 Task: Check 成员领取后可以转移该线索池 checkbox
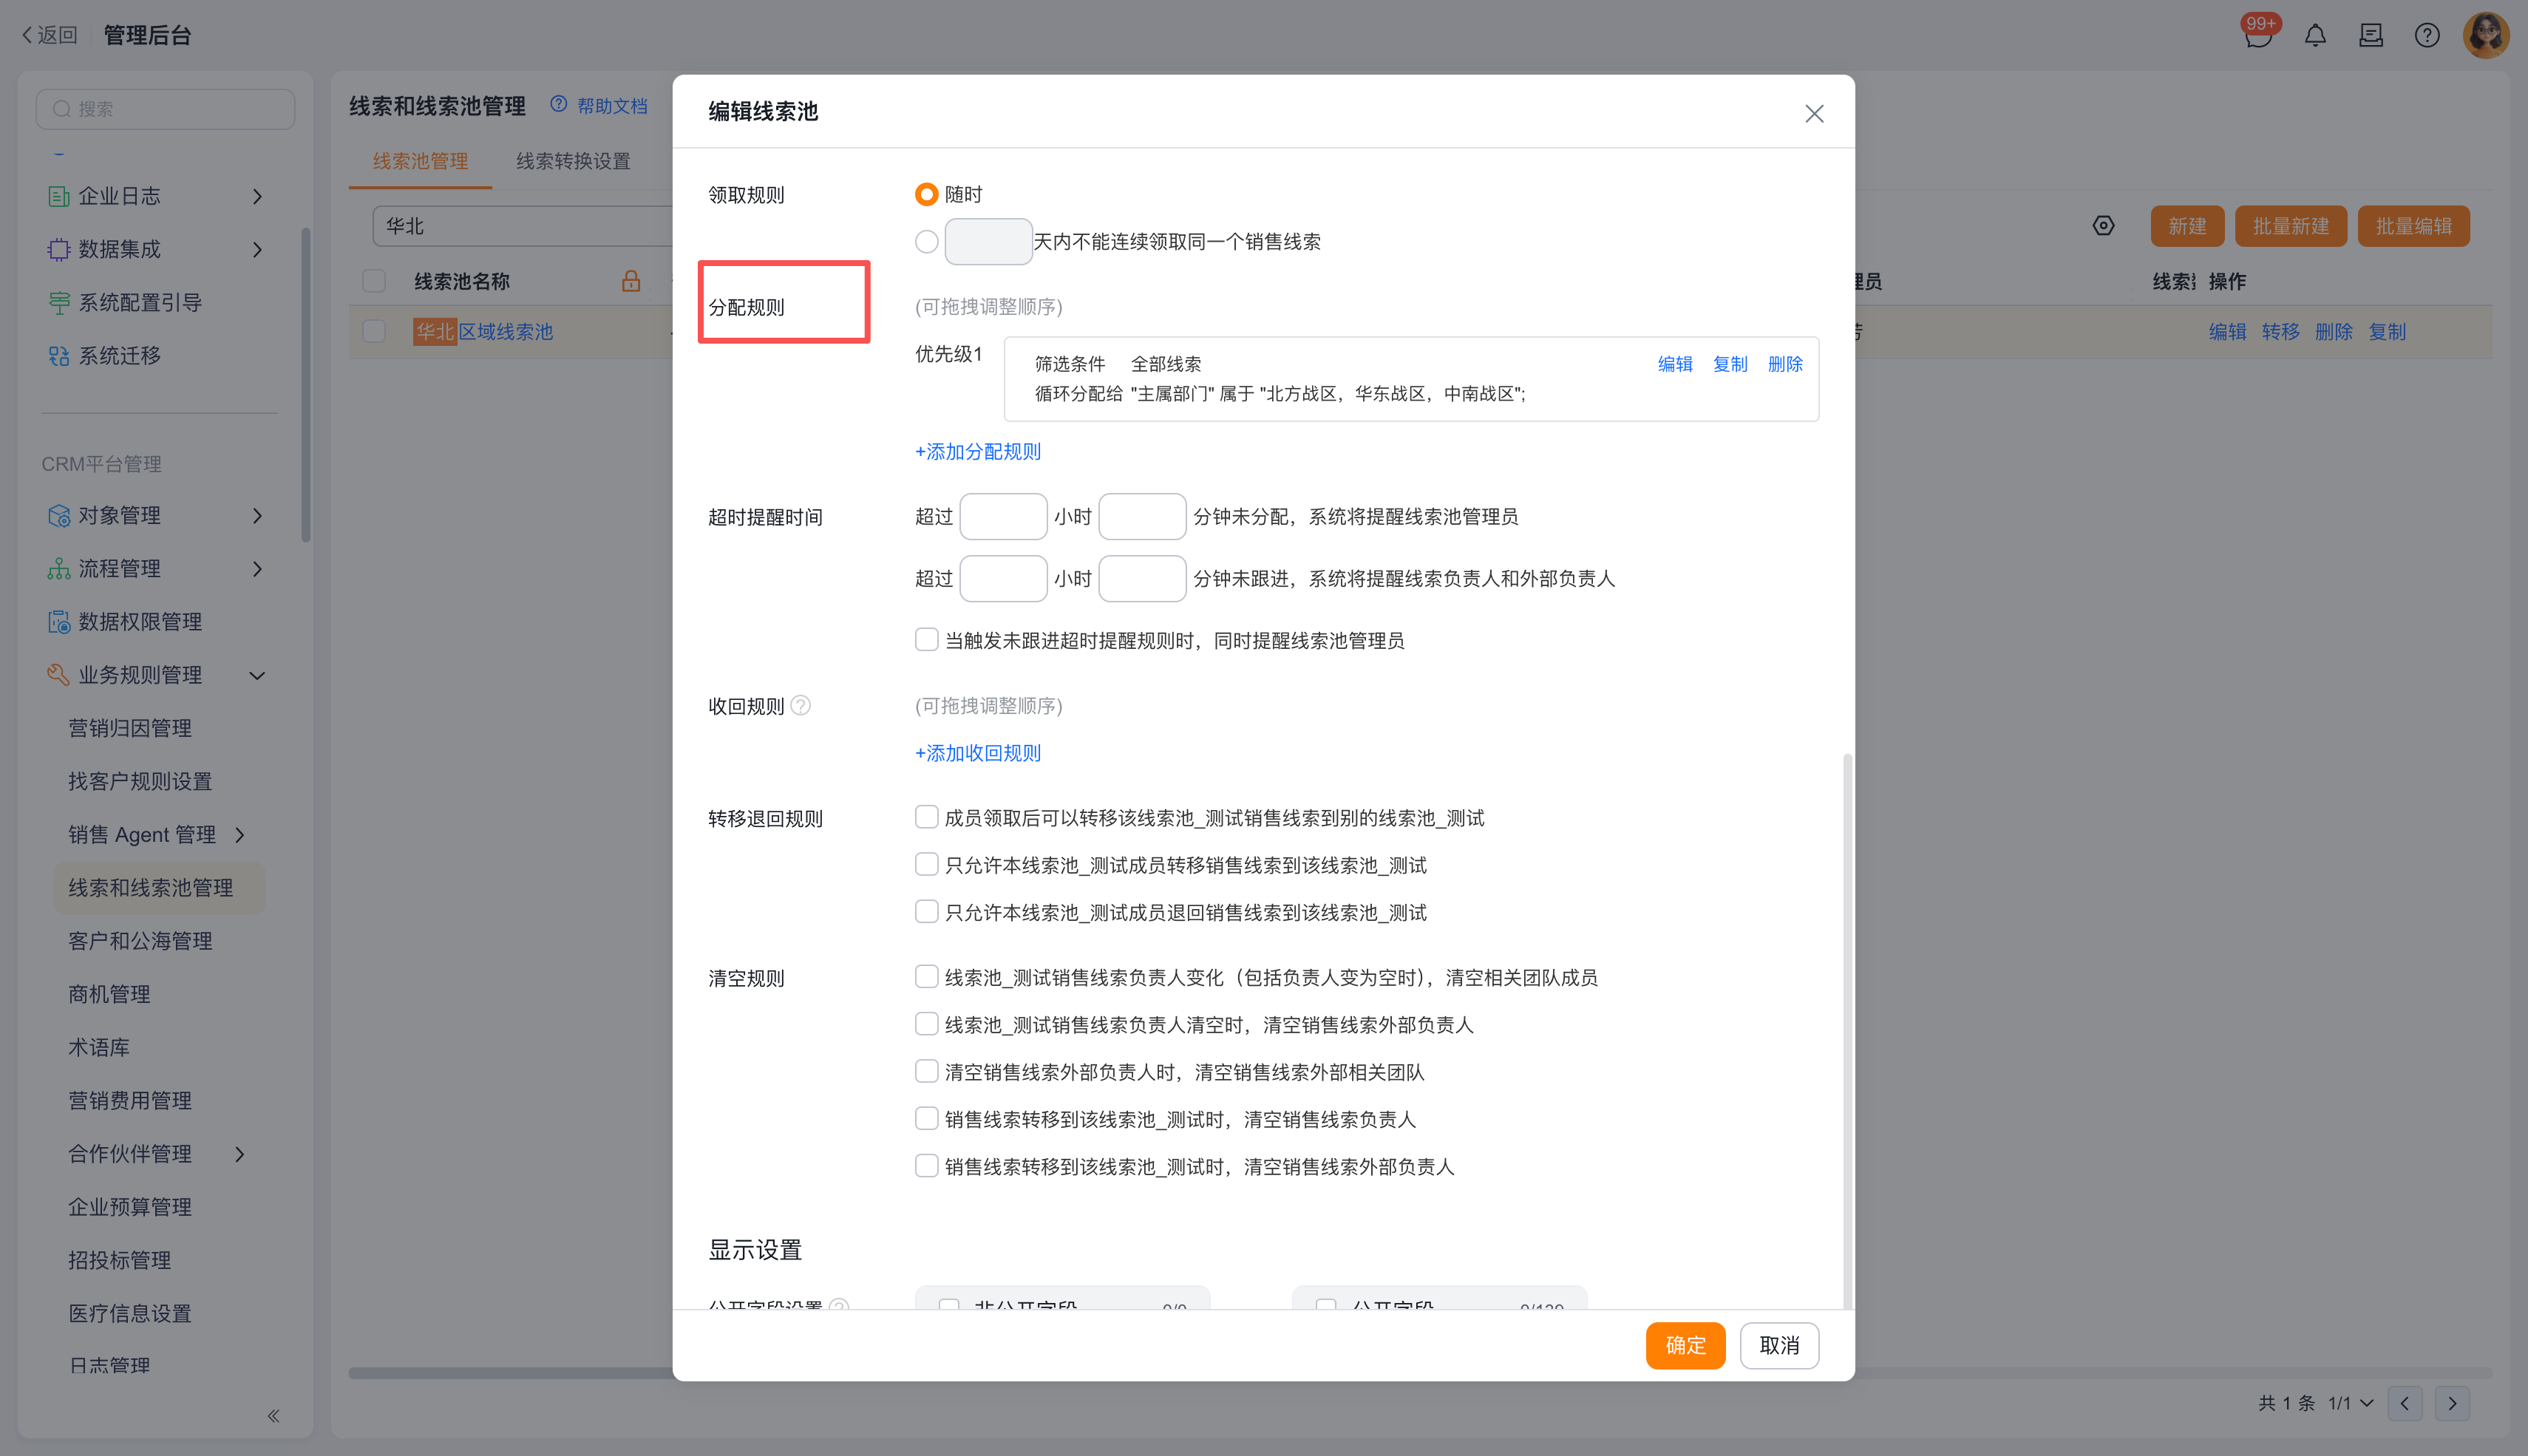[927, 818]
